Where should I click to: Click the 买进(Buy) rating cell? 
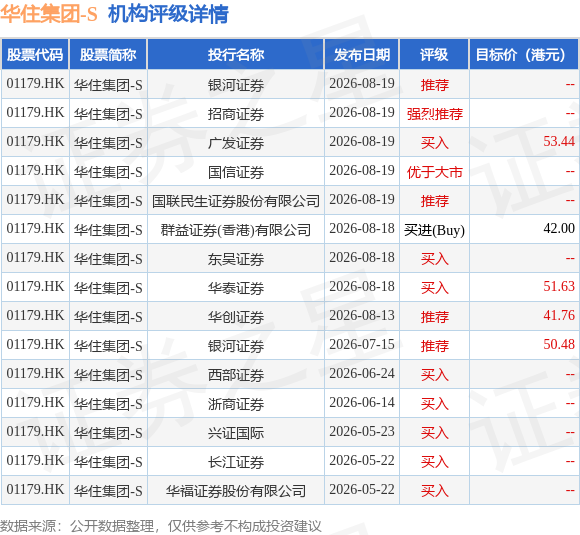pyautogui.click(x=434, y=230)
